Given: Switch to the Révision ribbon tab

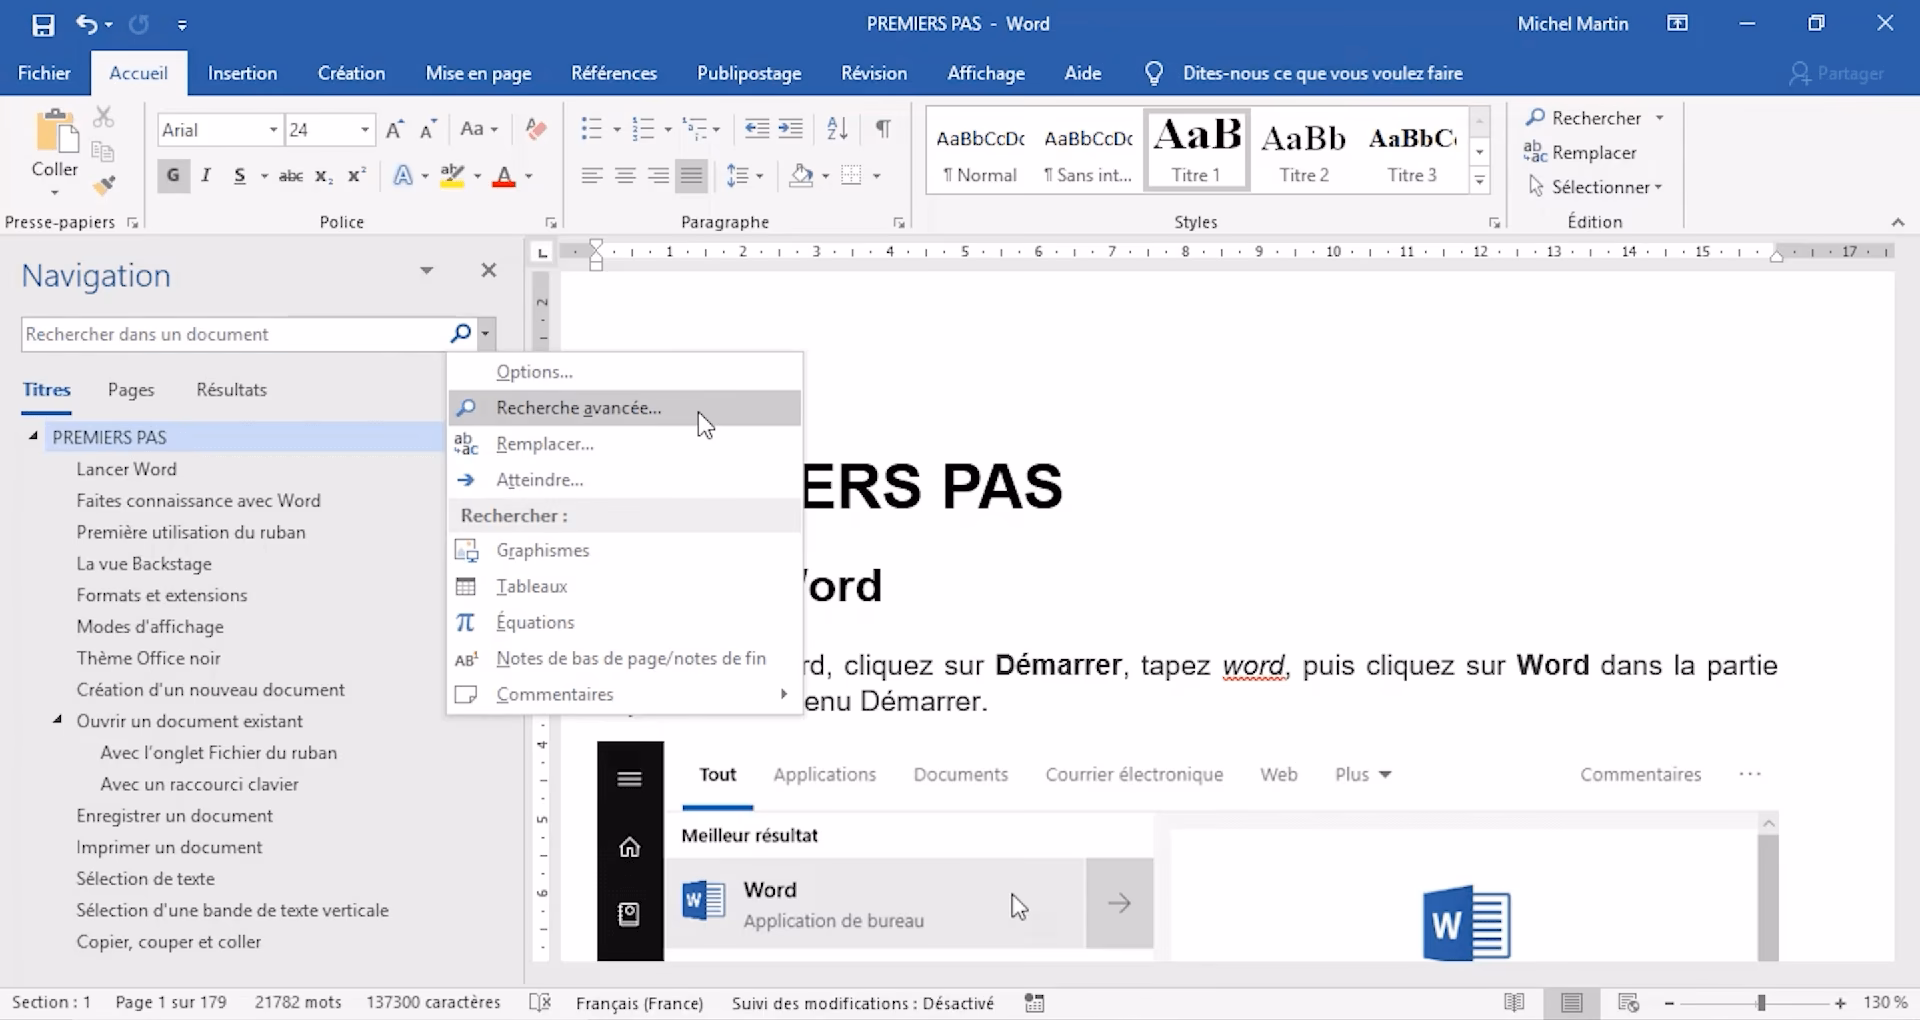Looking at the screenshot, I should pos(873,73).
